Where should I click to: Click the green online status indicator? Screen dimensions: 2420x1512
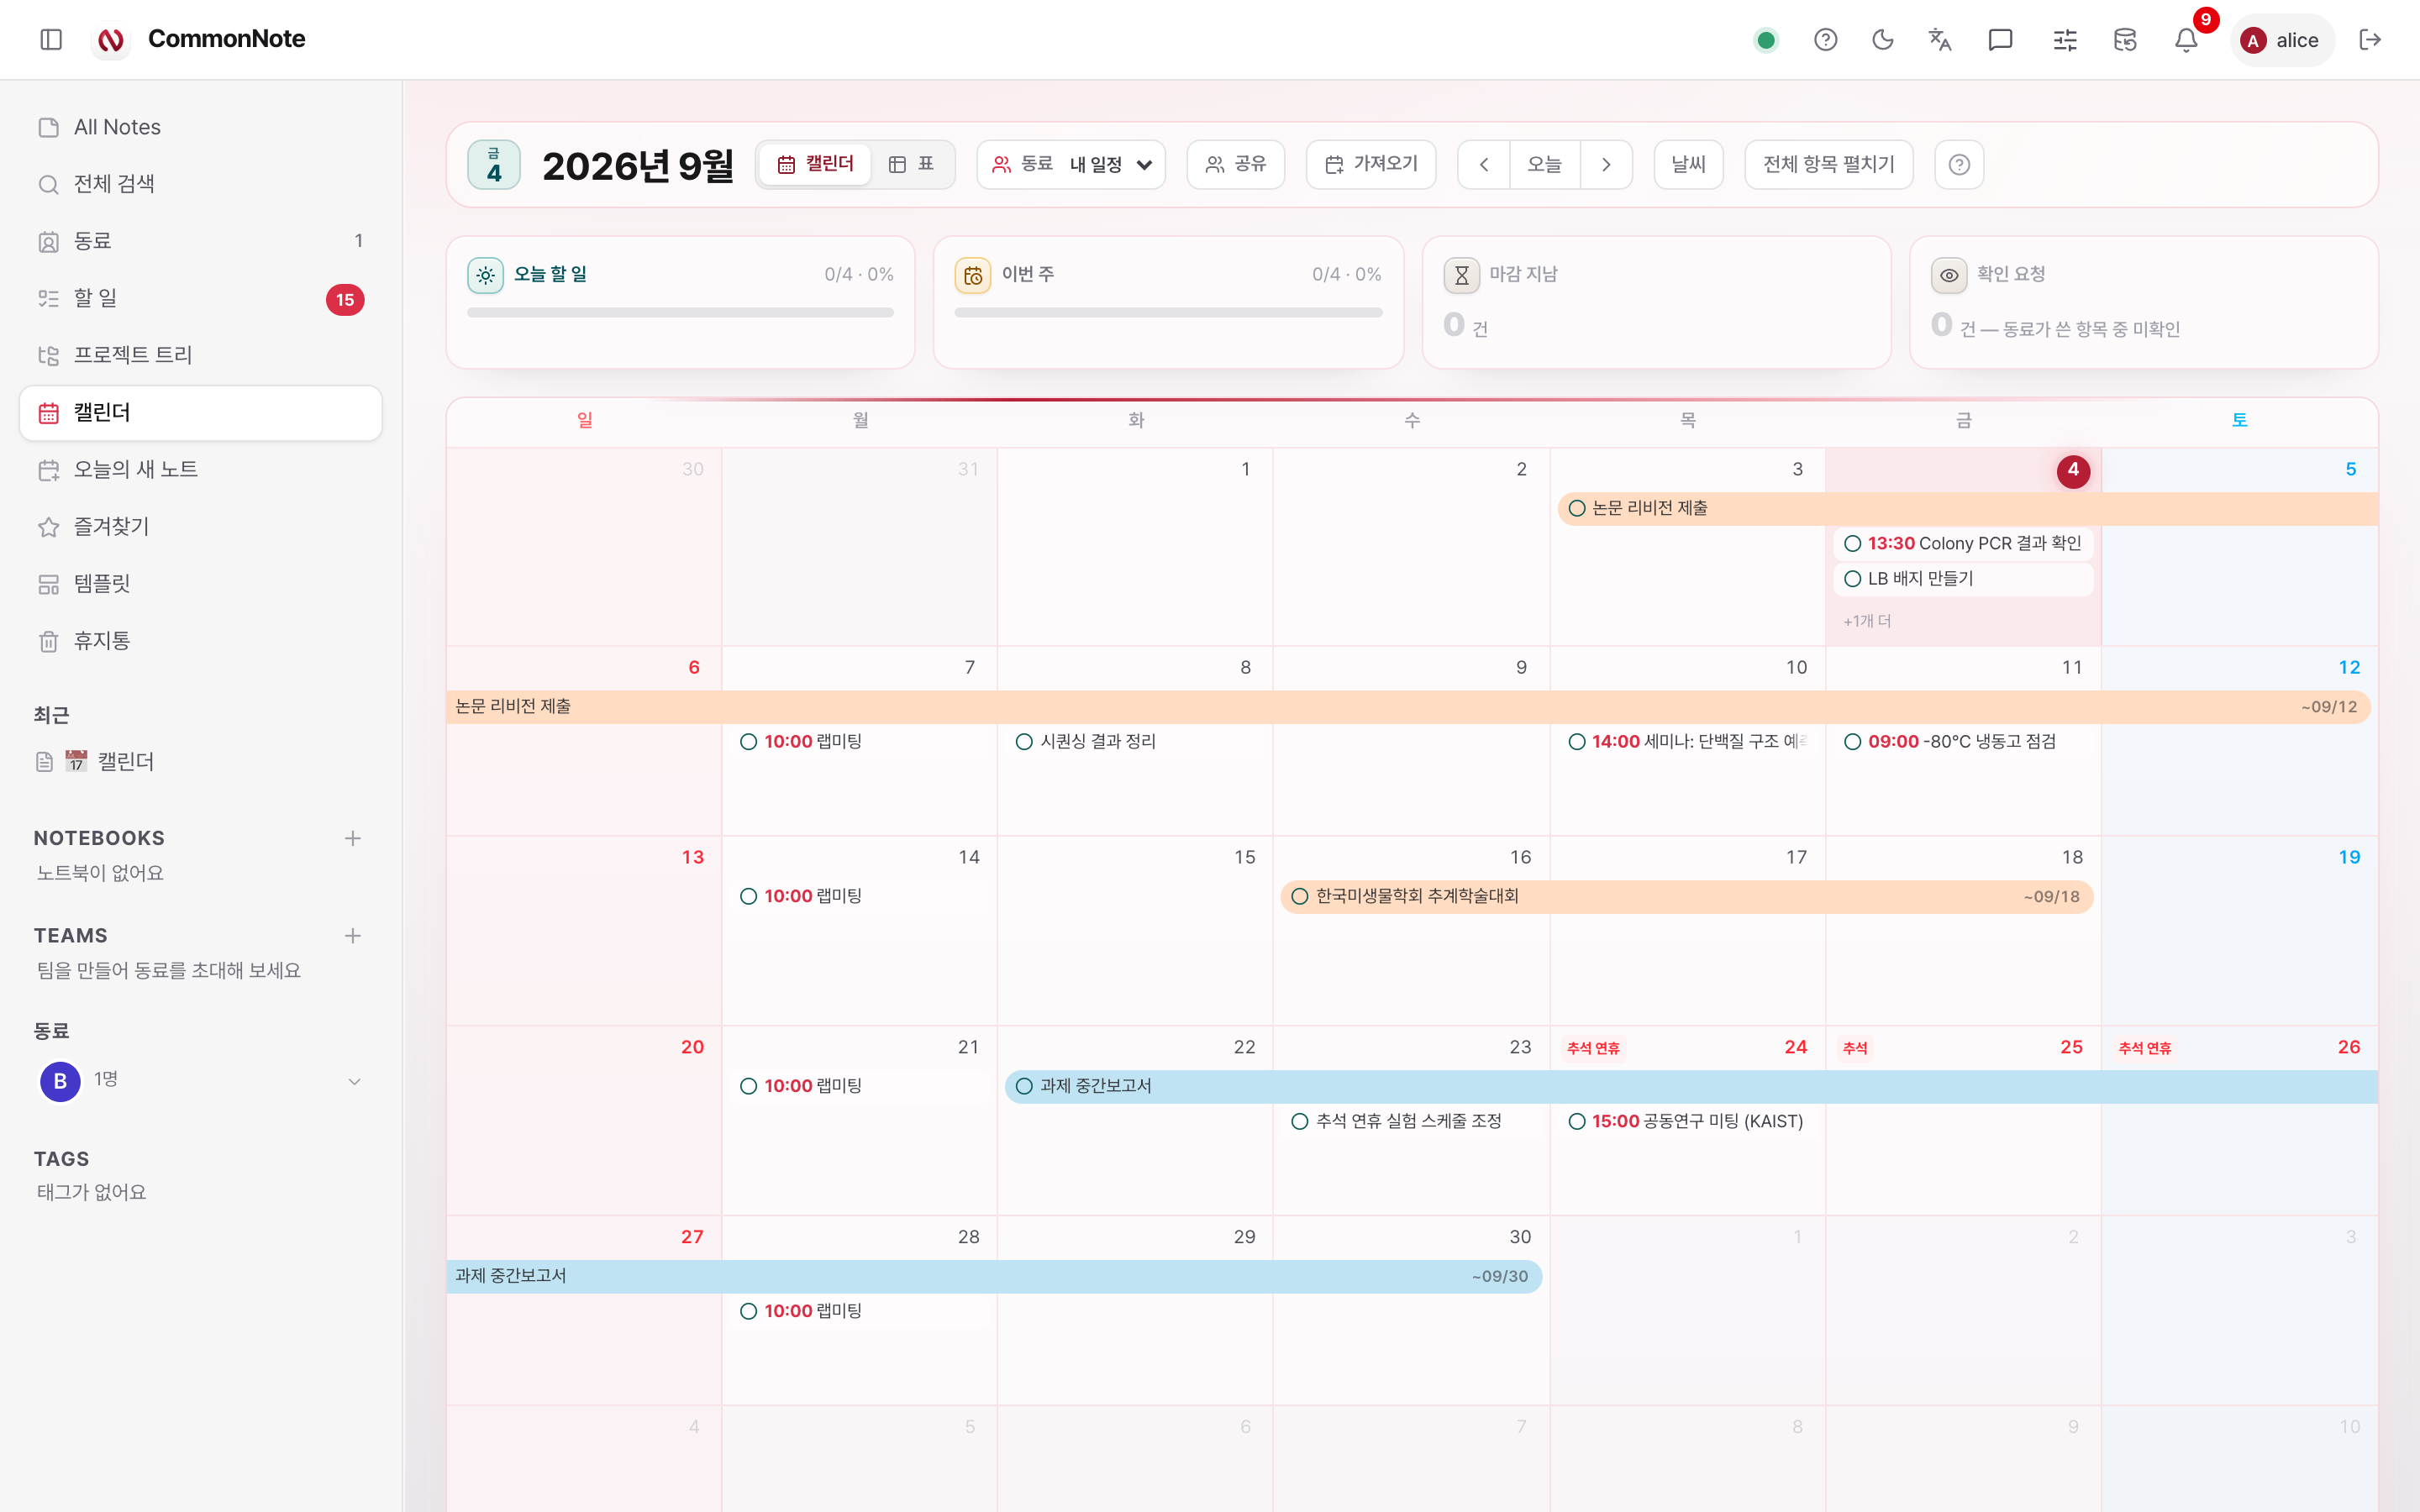(1766, 40)
